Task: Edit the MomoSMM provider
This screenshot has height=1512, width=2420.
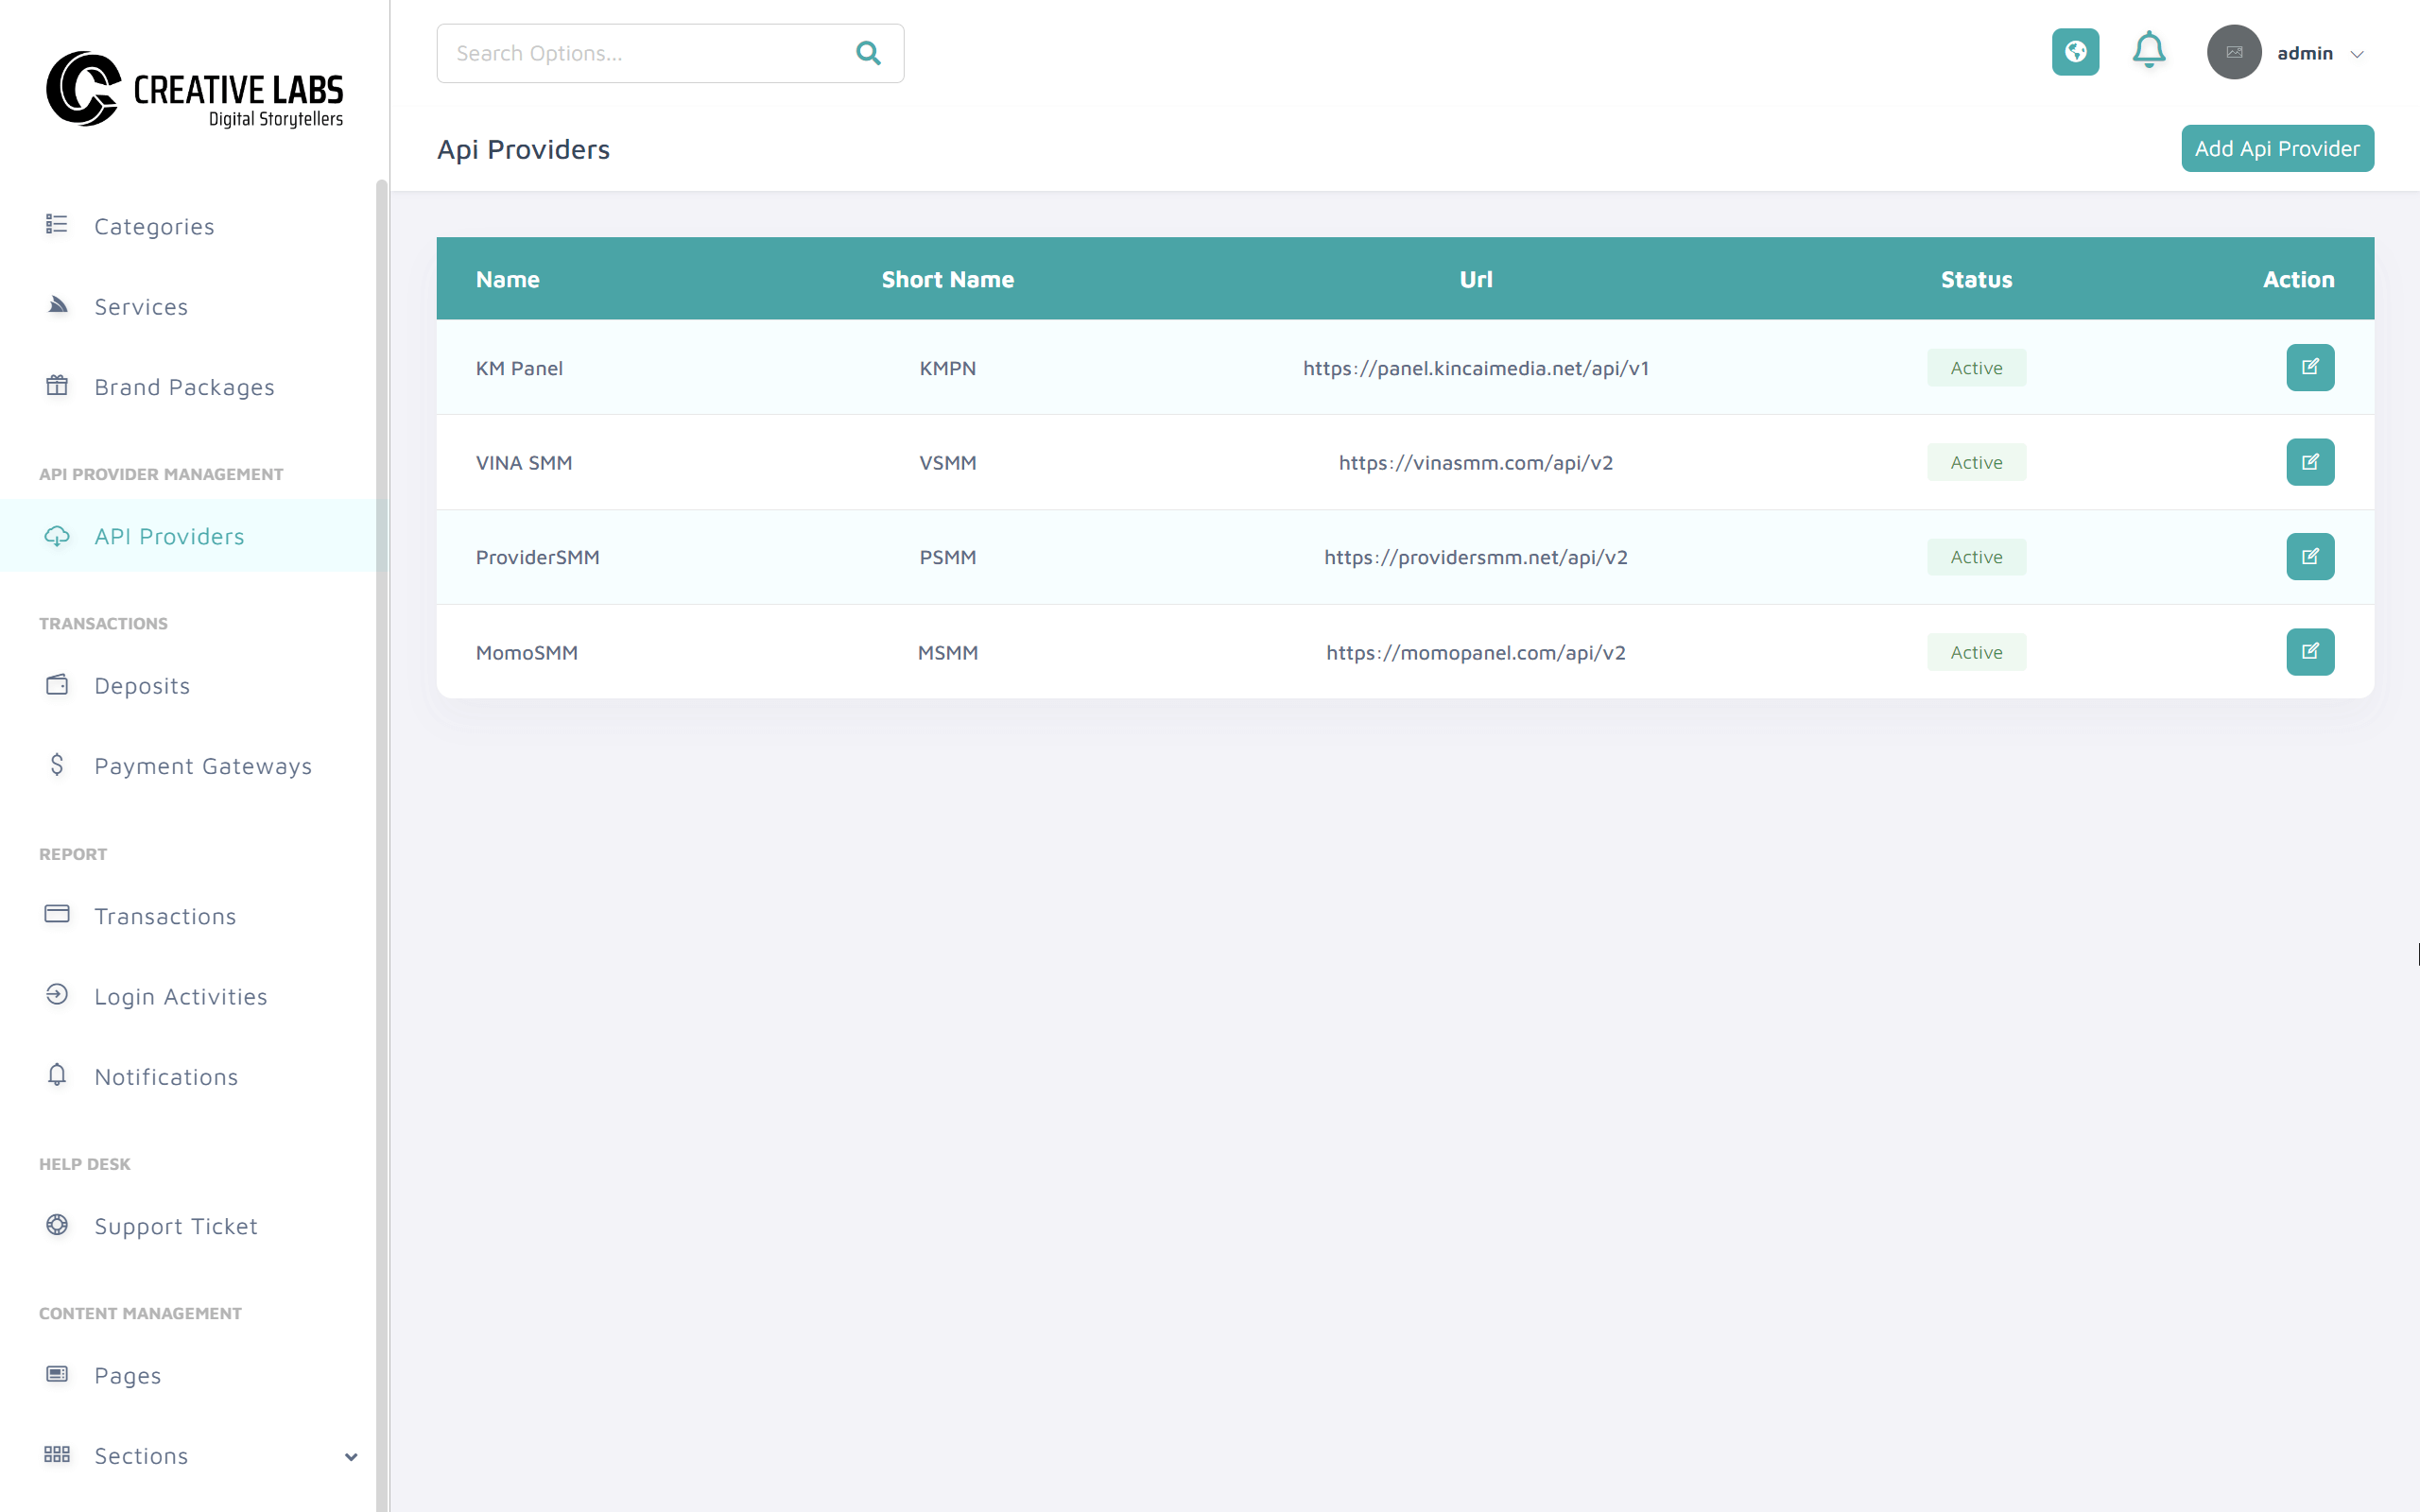Action: pos(2310,651)
